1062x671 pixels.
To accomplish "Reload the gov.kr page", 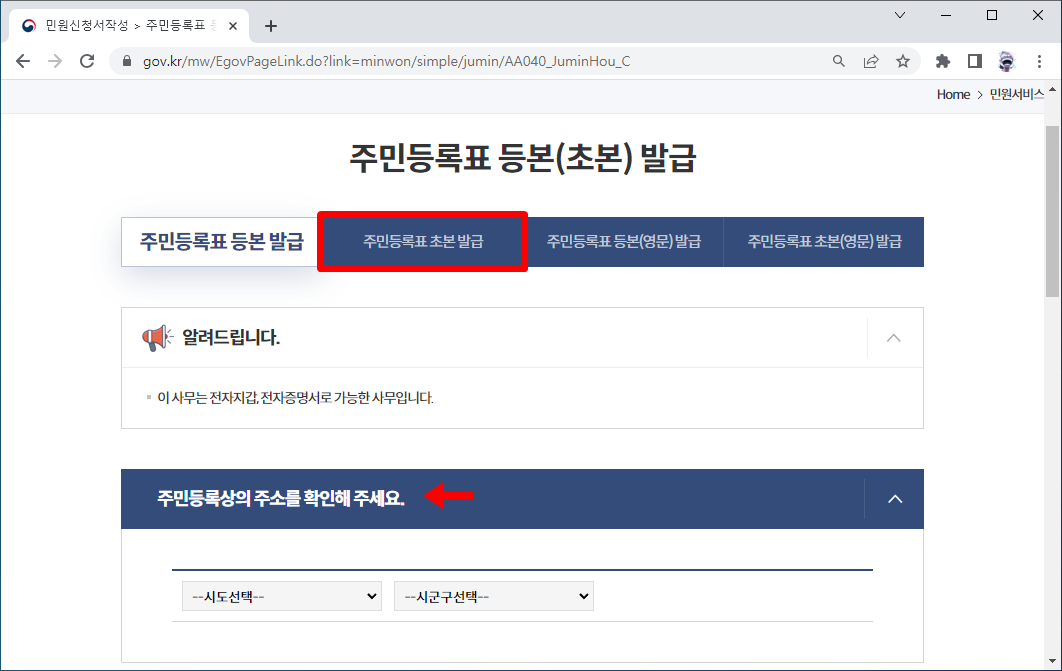I will click(87, 62).
